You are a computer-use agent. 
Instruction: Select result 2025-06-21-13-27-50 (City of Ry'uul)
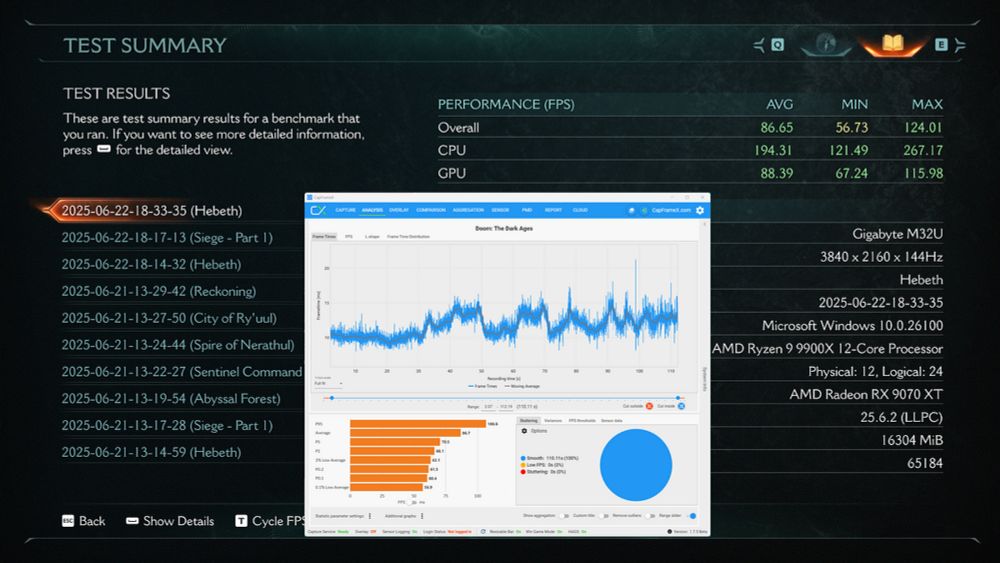(x=169, y=318)
